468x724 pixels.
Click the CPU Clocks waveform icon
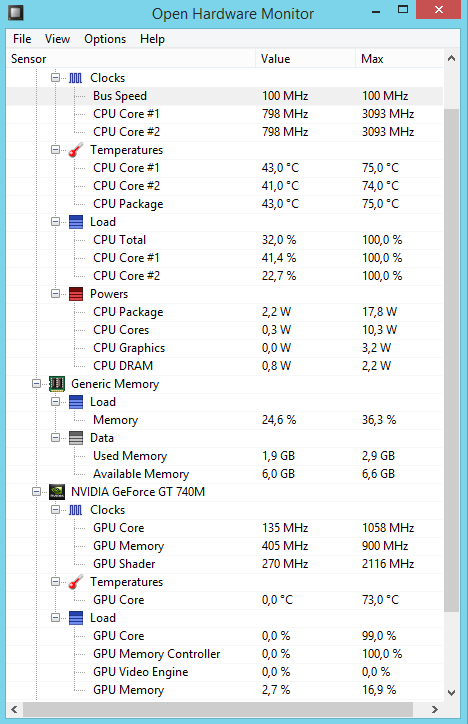click(x=76, y=78)
